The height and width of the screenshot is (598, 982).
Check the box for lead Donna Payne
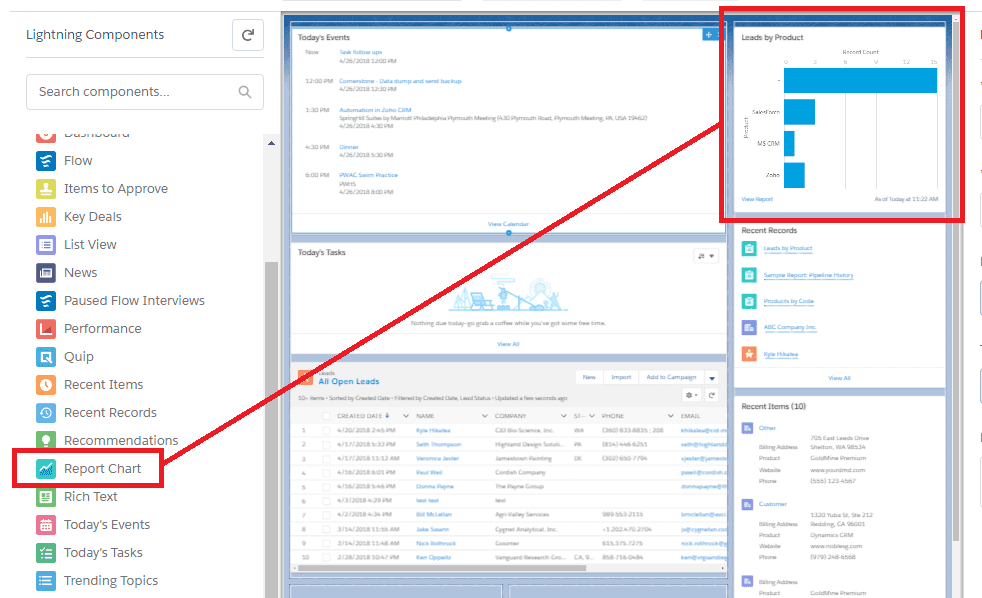326,487
